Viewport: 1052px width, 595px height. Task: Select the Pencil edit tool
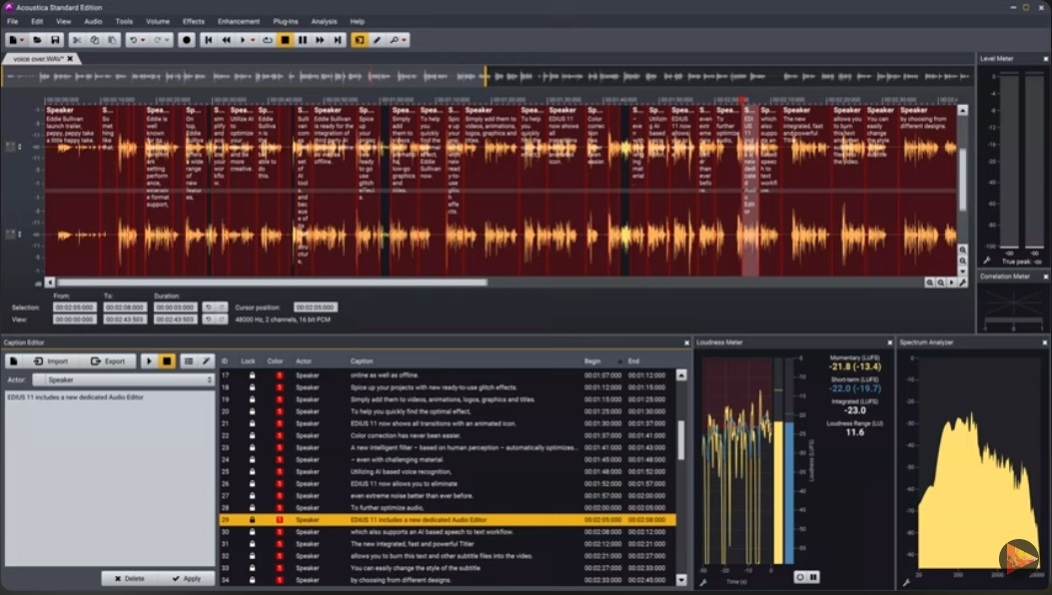click(x=377, y=40)
